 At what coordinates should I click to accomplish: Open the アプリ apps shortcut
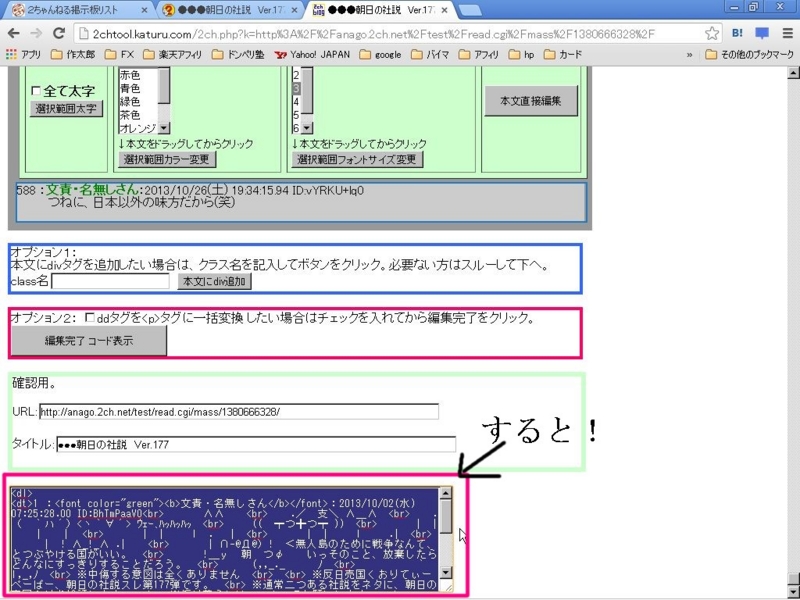pyautogui.click(x=23, y=54)
